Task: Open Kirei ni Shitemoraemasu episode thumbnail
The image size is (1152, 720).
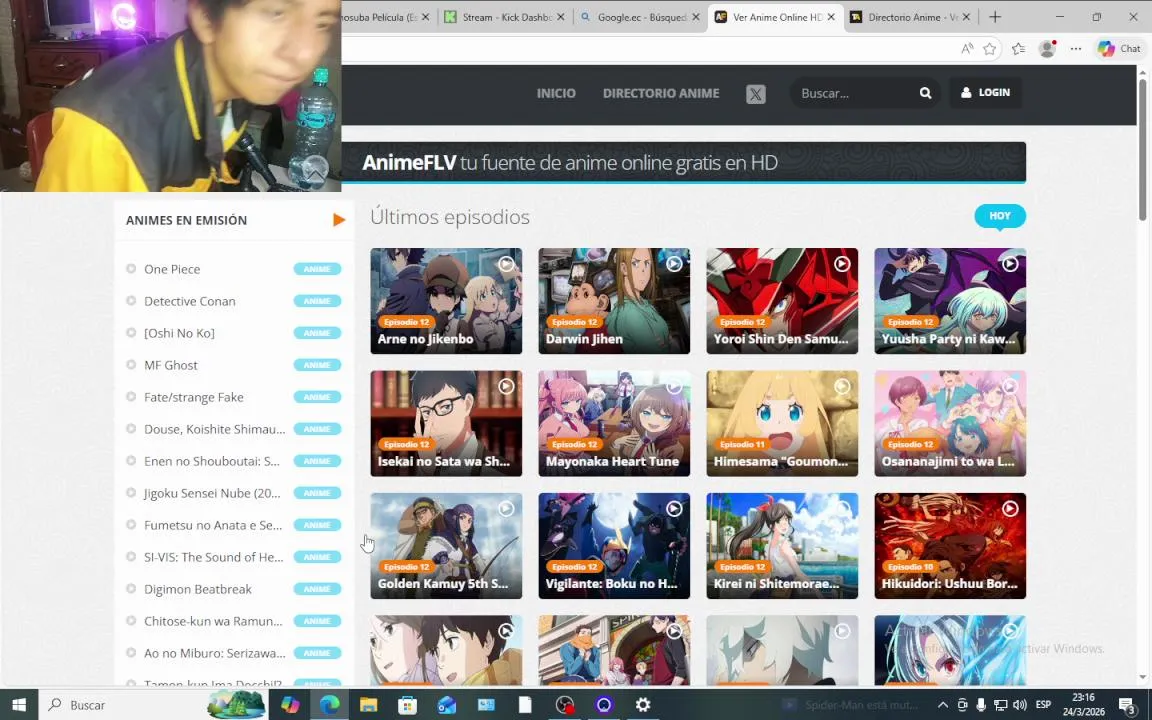Action: [x=782, y=546]
